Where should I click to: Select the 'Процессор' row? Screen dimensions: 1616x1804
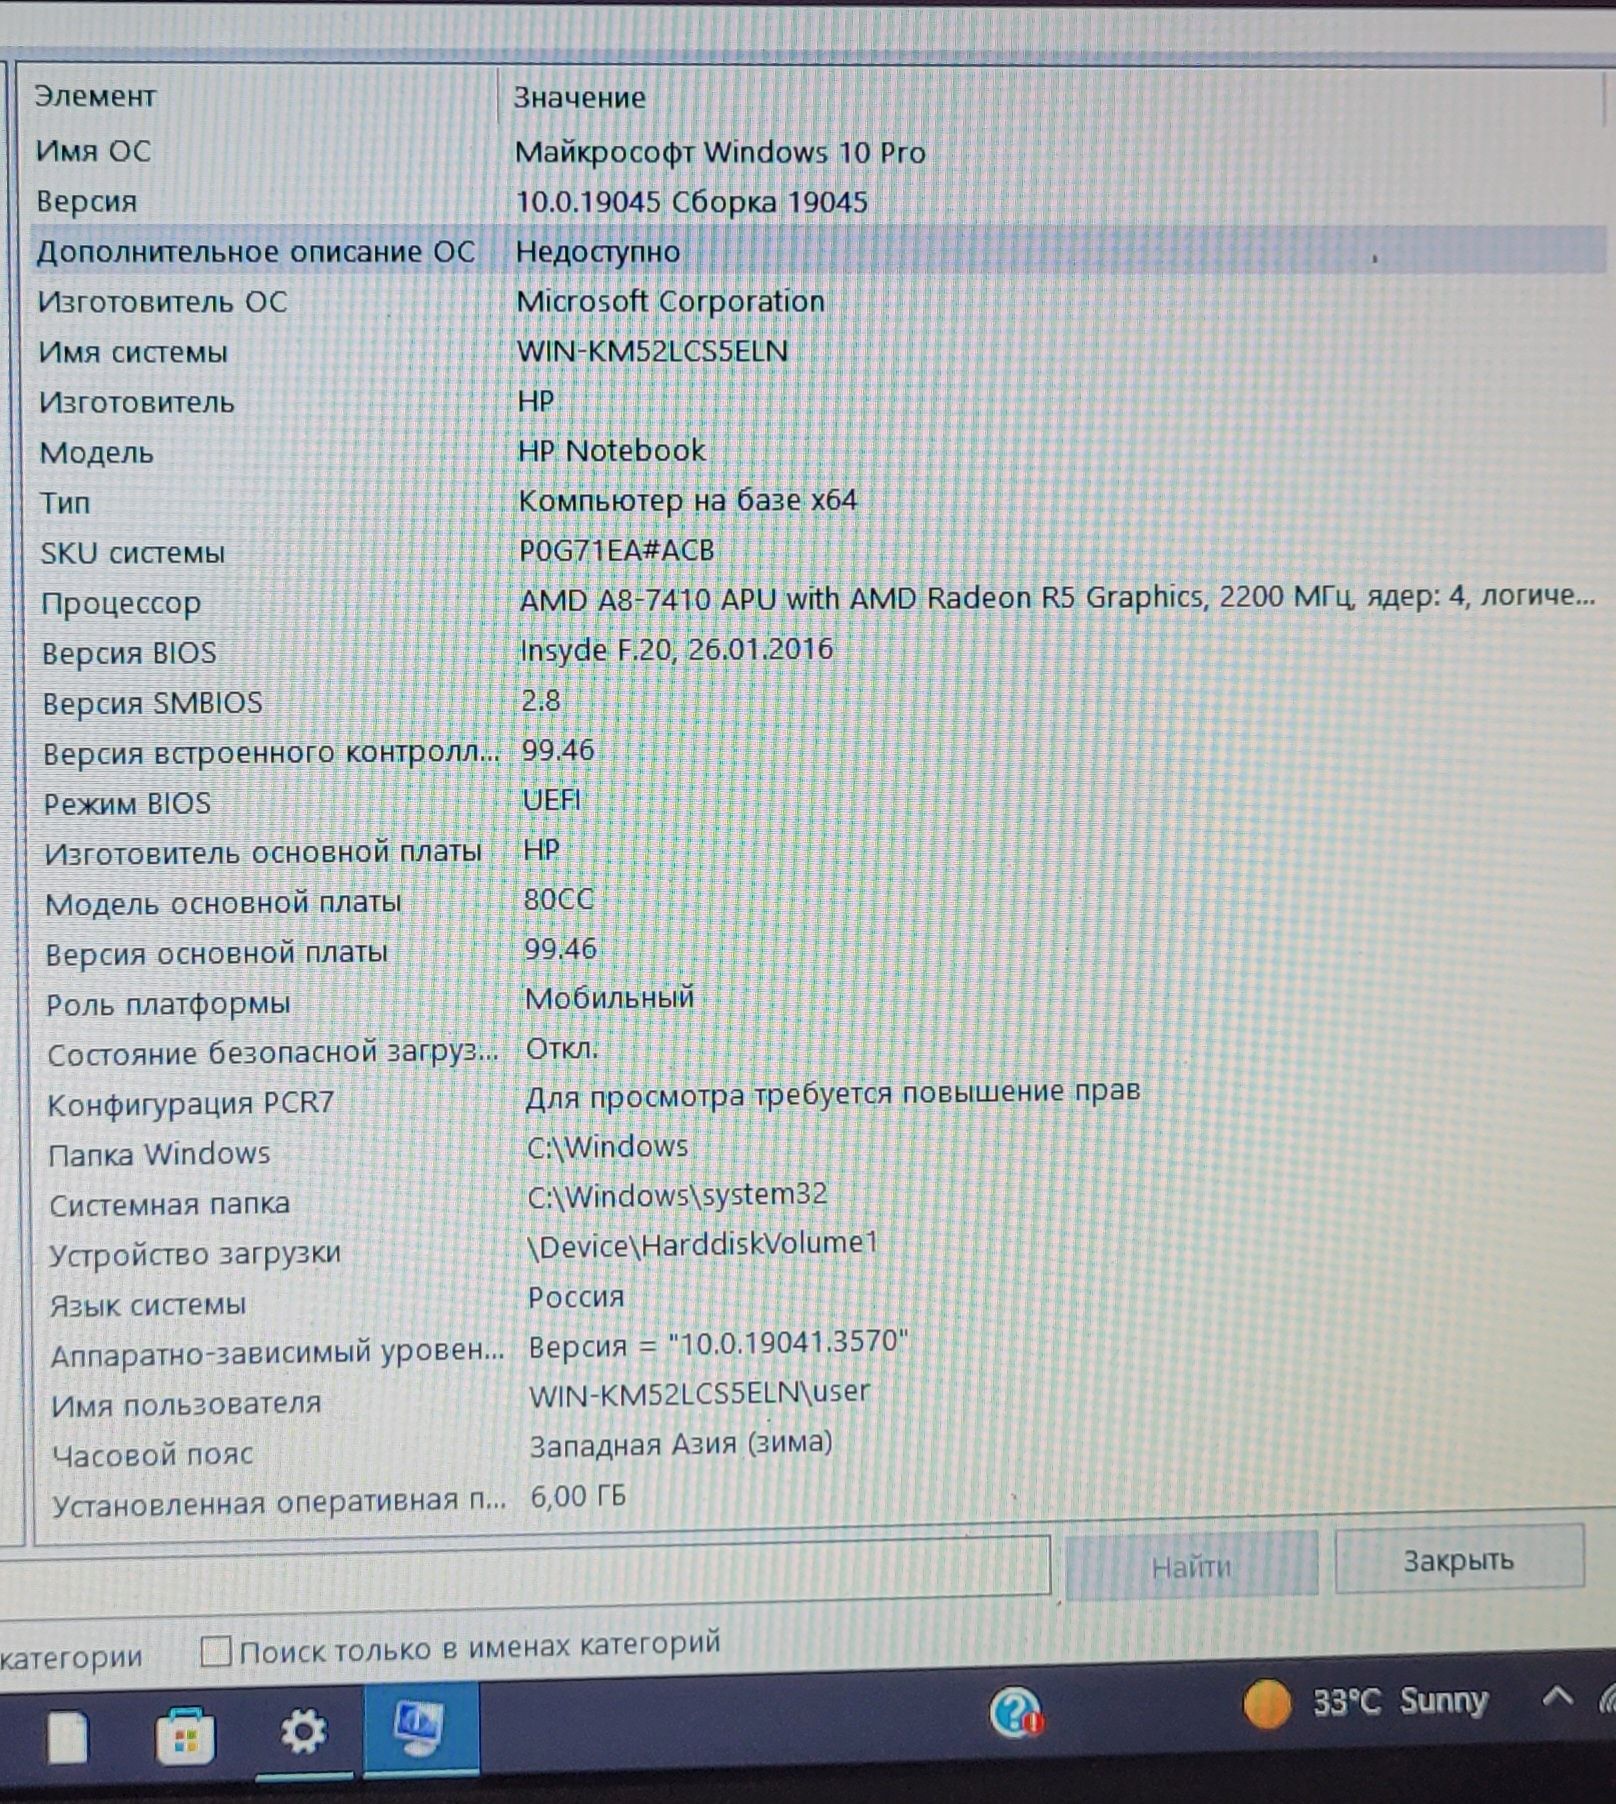818,601
